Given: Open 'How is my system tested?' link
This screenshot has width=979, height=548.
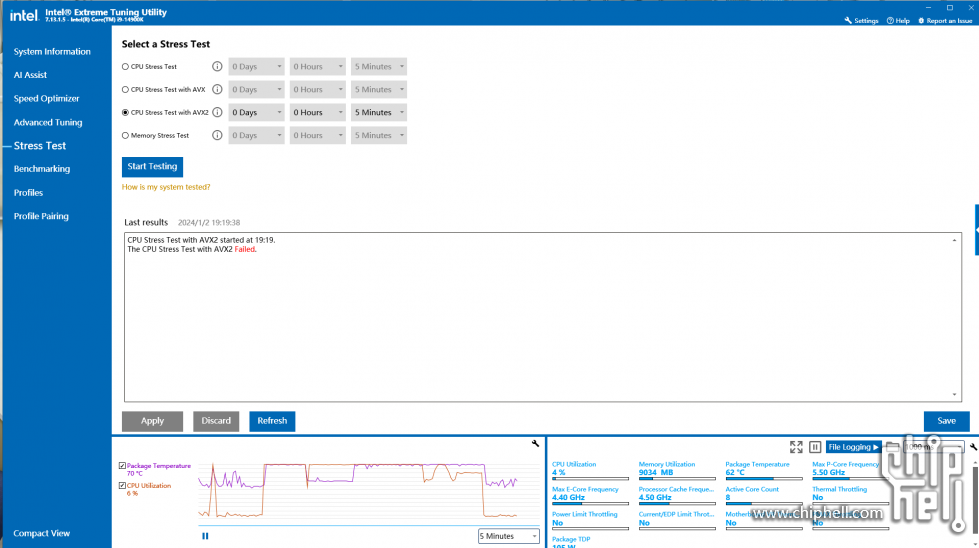Looking at the screenshot, I should click(x=166, y=187).
